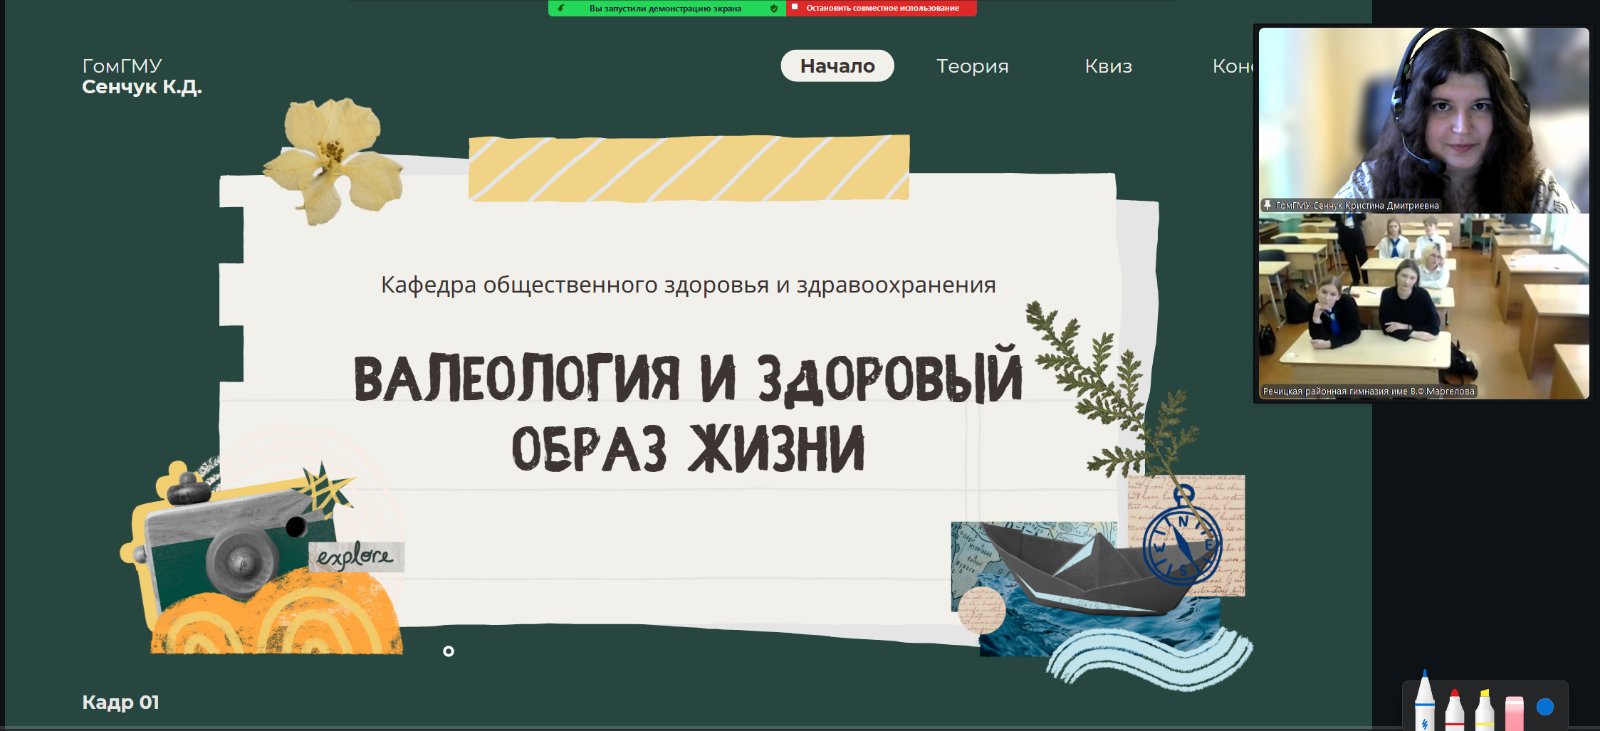This screenshot has width=1600, height=731.
Task: Switch to the Теория tab
Action: [x=972, y=66]
